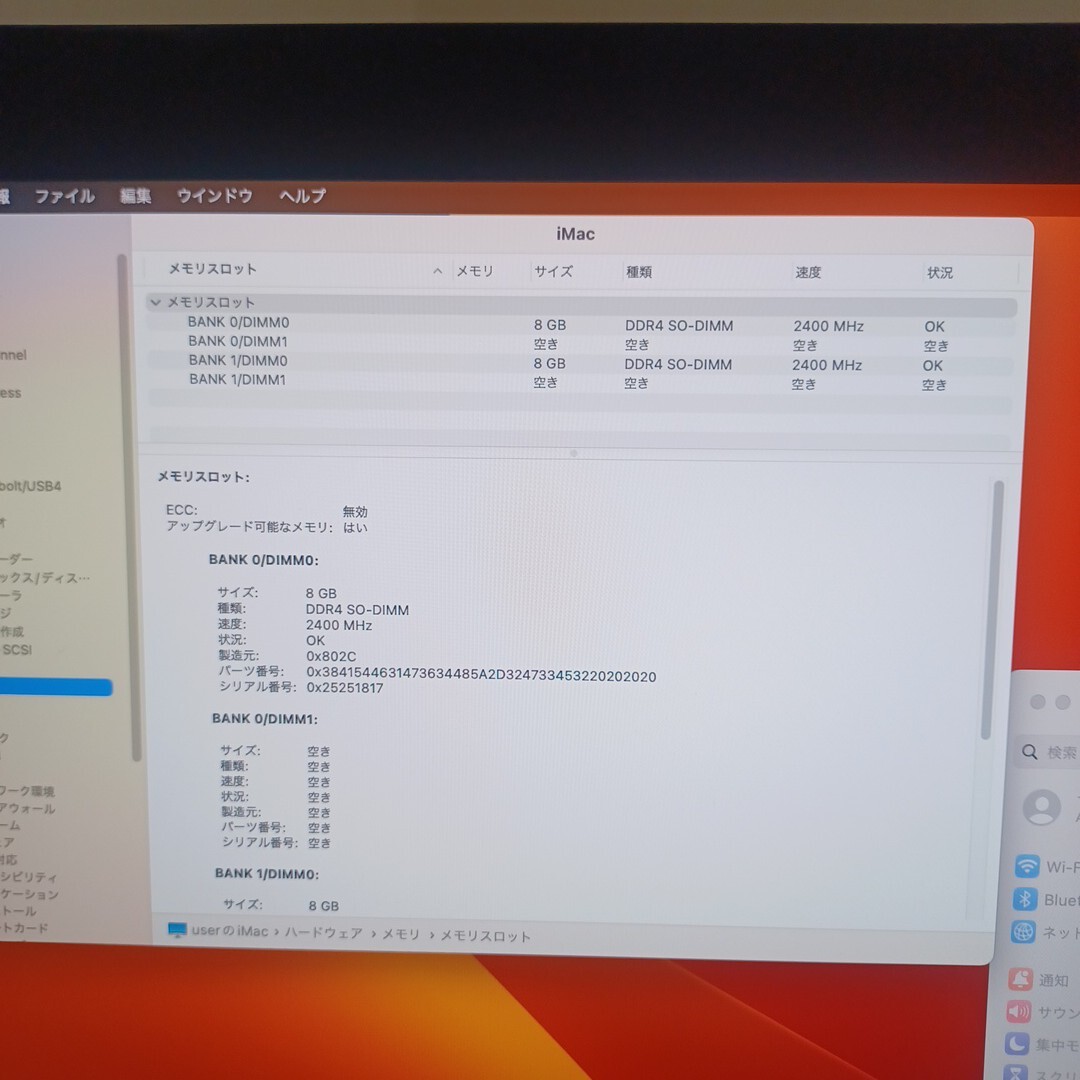Click the serial number value 0x25251817

tap(344, 687)
